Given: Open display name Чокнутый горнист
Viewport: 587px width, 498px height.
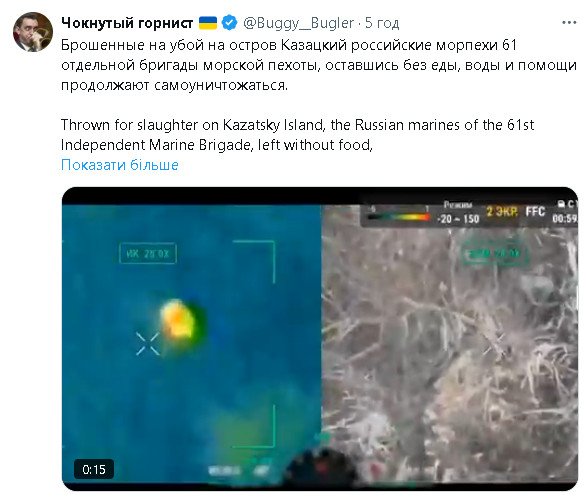Looking at the screenshot, I should pyautogui.click(x=127, y=23).
